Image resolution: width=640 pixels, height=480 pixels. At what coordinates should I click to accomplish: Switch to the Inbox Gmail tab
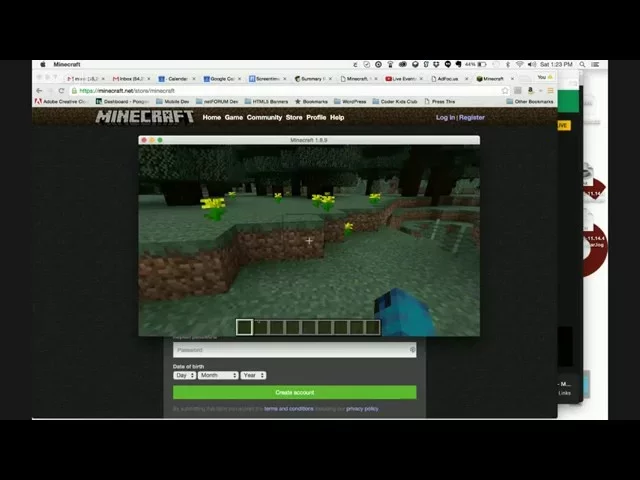point(131,78)
